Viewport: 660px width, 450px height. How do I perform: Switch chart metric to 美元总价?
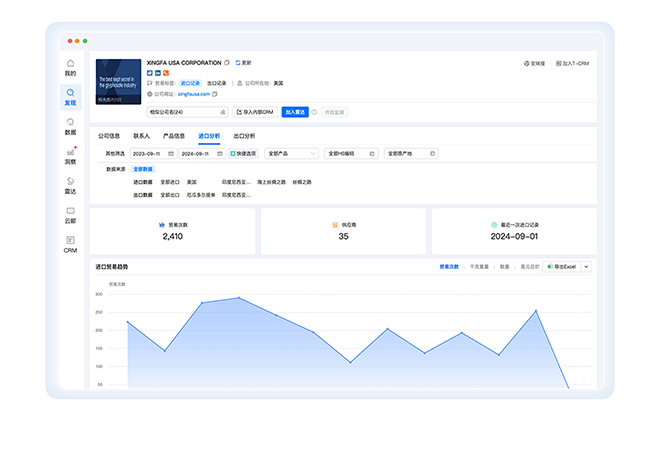pyautogui.click(x=530, y=266)
